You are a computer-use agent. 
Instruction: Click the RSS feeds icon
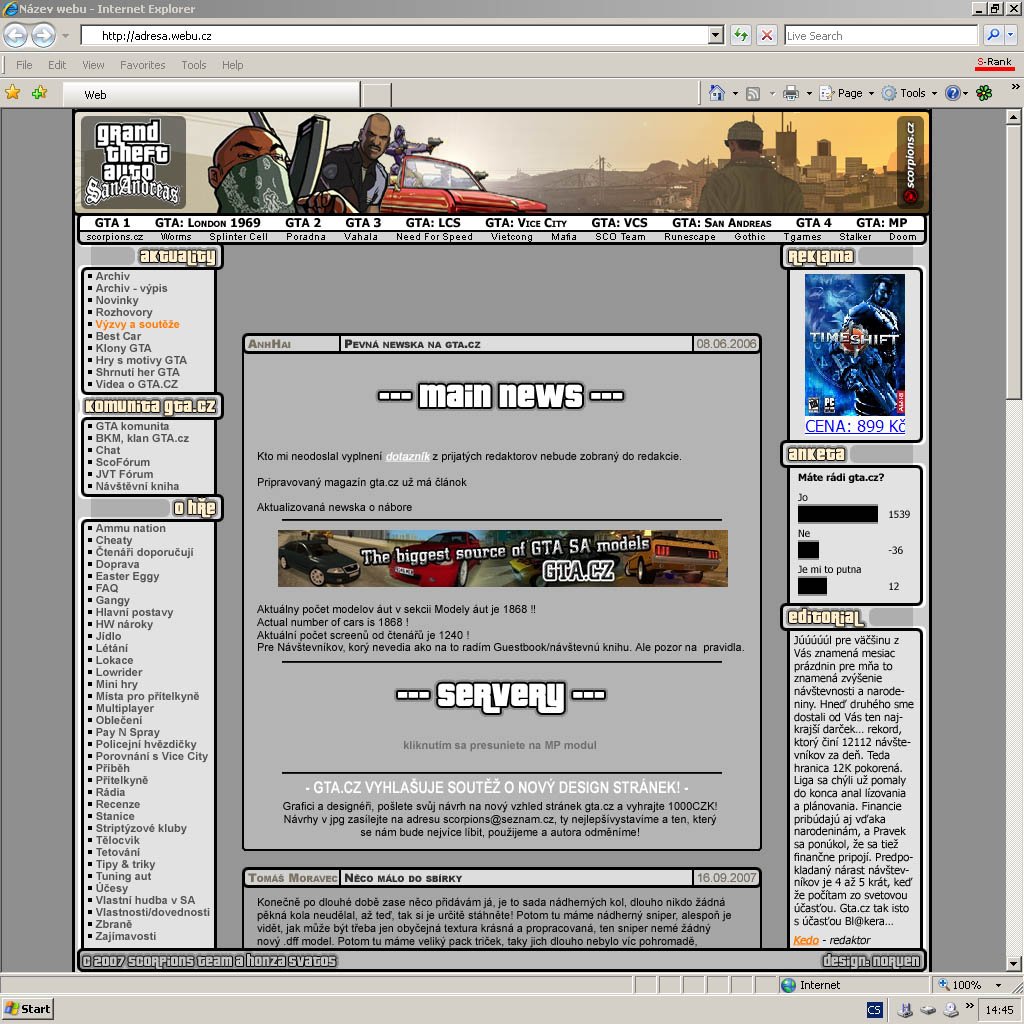pos(753,93)
